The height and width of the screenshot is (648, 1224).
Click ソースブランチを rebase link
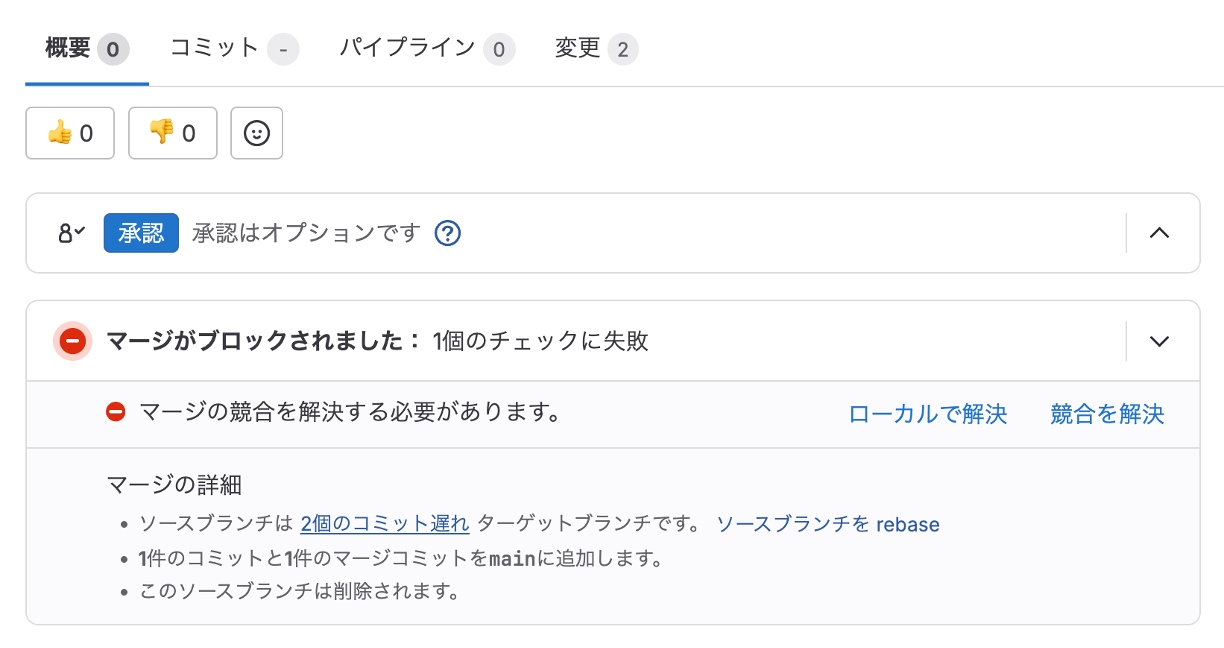click(828, 523)
